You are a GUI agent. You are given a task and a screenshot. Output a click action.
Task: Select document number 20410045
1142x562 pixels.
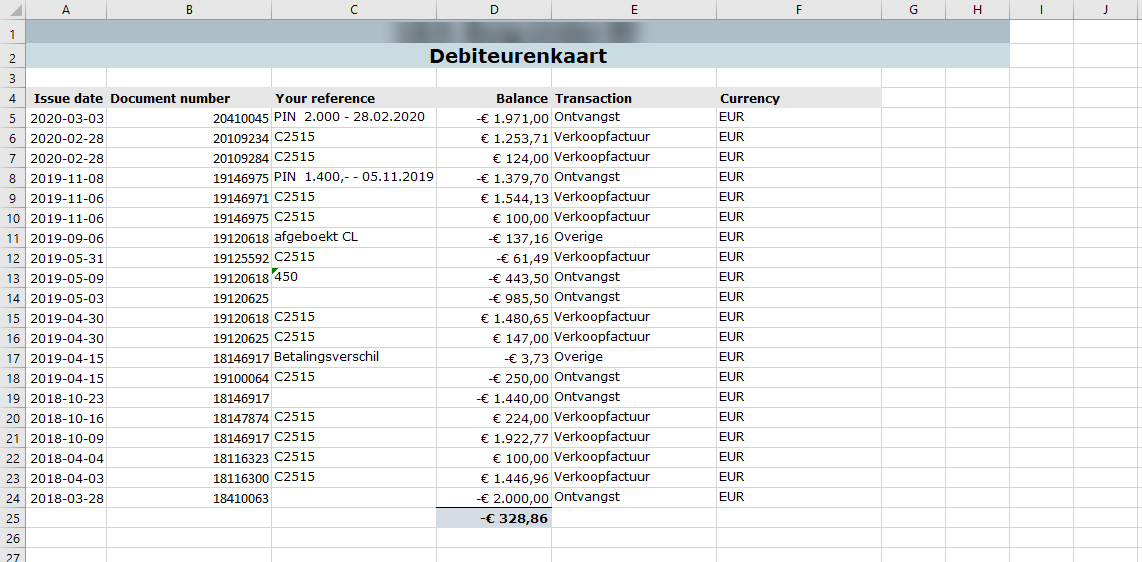[189, 118]
